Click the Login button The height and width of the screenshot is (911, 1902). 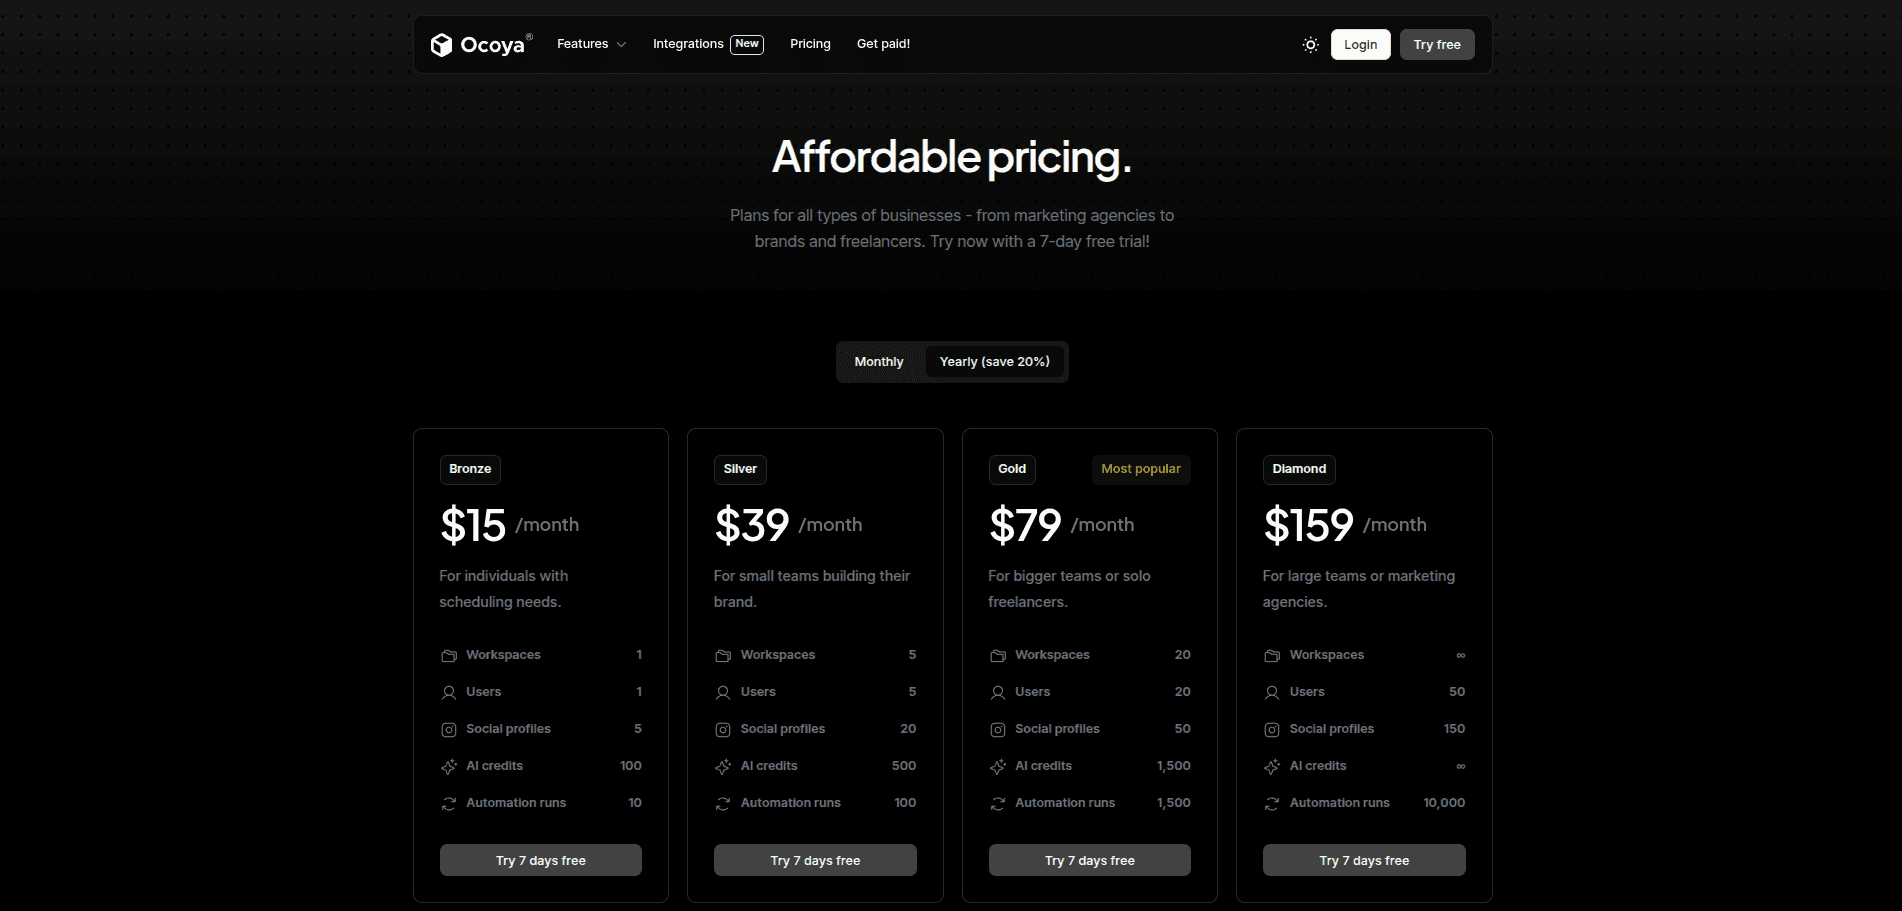tap(1360, 44)
